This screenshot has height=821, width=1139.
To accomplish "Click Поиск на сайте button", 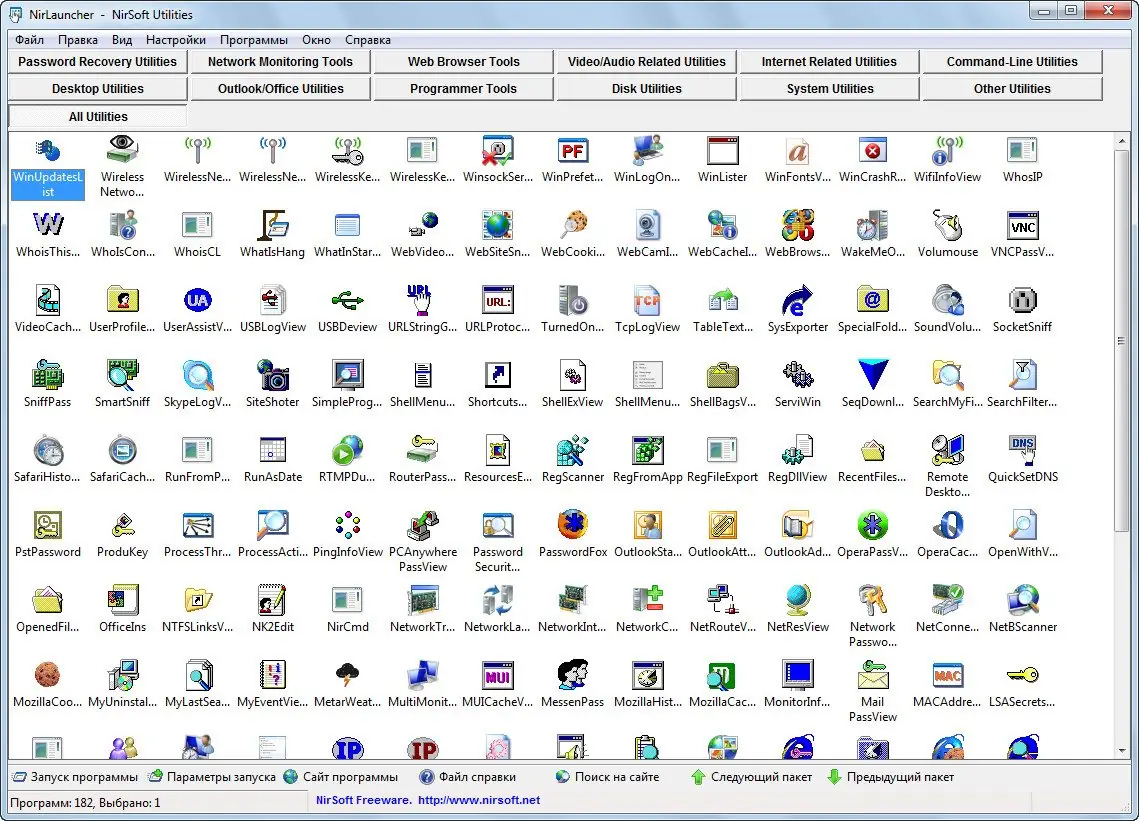I will 607,777.
